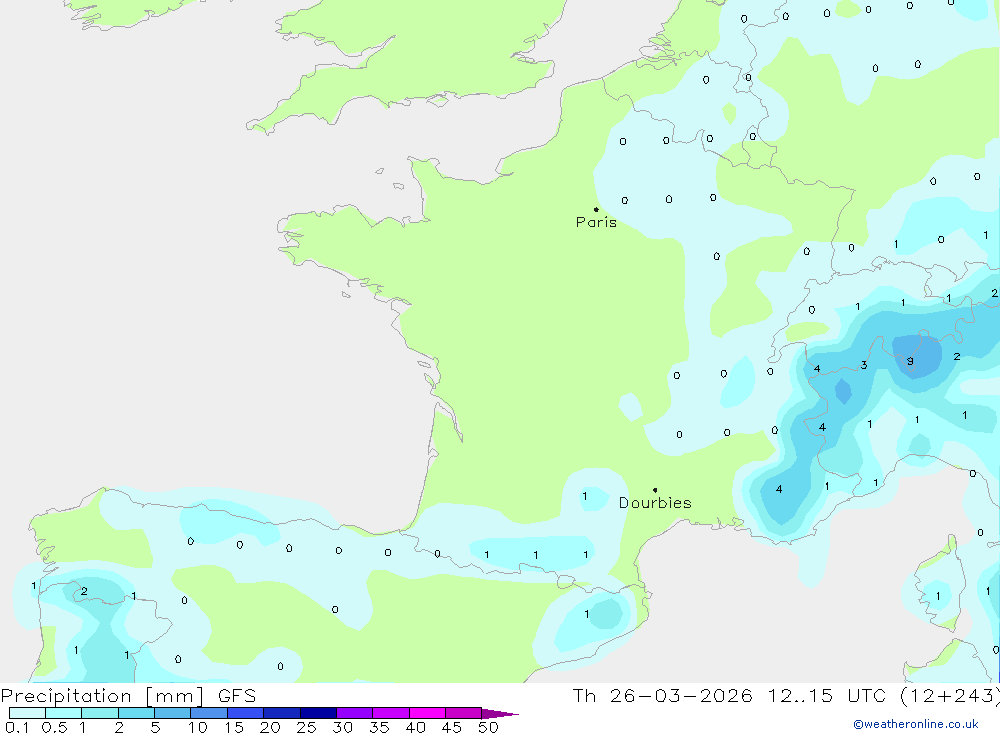Click the 'Precipitation [mm]' title text
This screenshot has height=733, width=1000.
tap(102, 696)
